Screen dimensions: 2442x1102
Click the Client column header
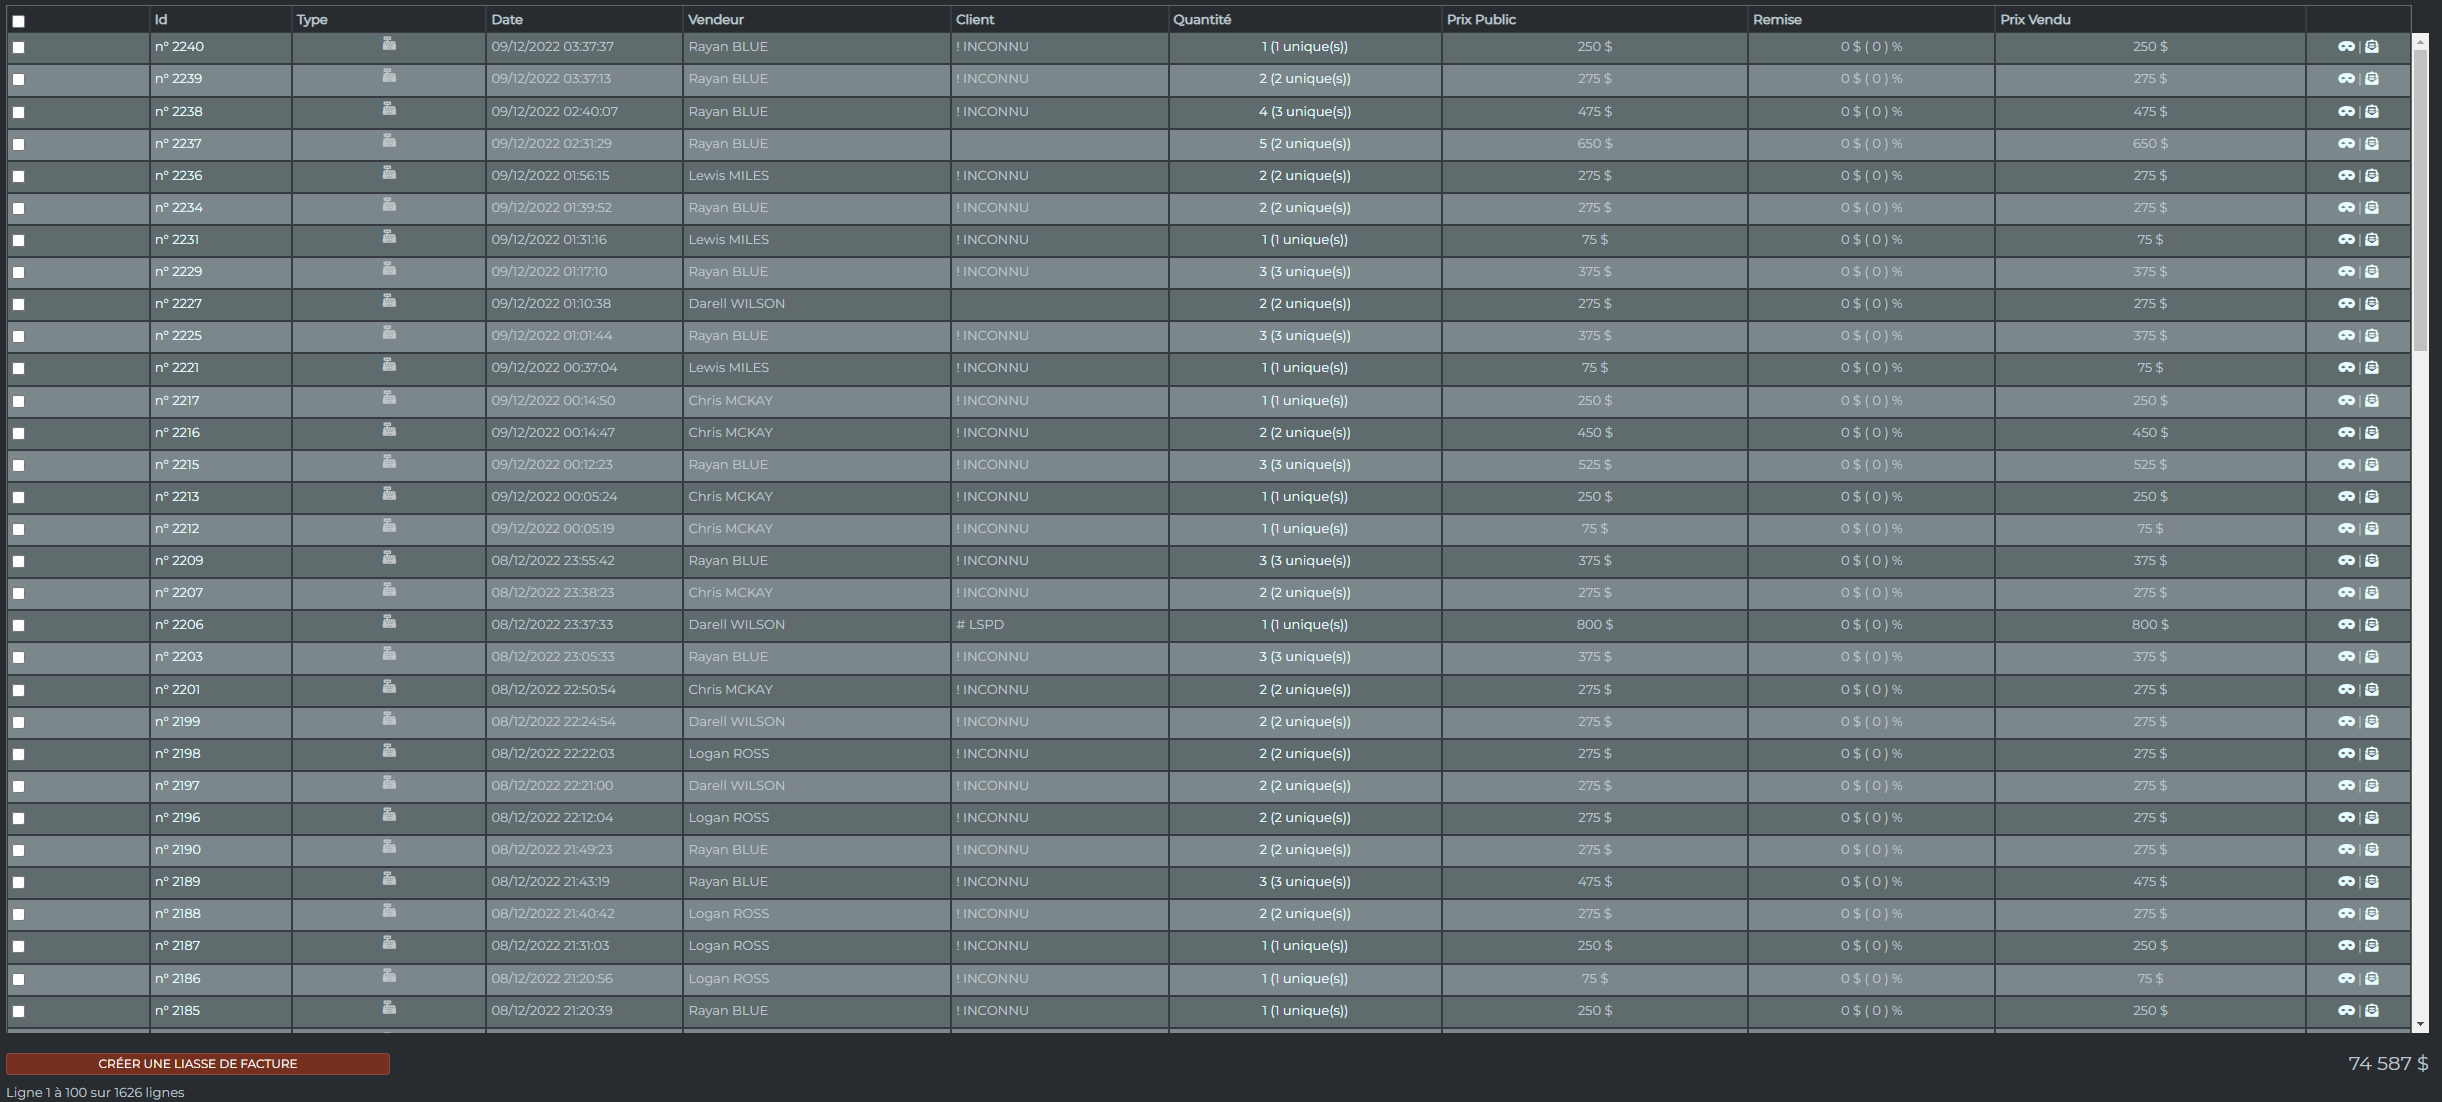point(975,20)
